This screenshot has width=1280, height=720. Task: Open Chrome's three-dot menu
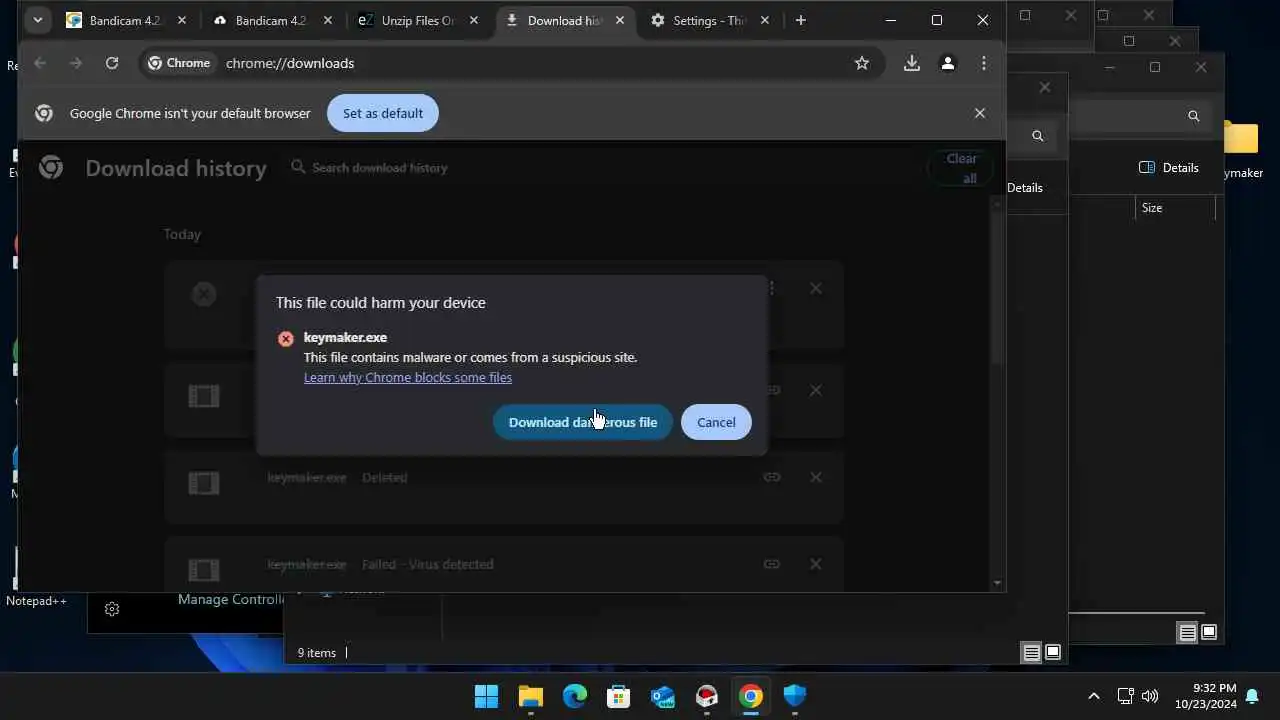(x=984, y=63)
